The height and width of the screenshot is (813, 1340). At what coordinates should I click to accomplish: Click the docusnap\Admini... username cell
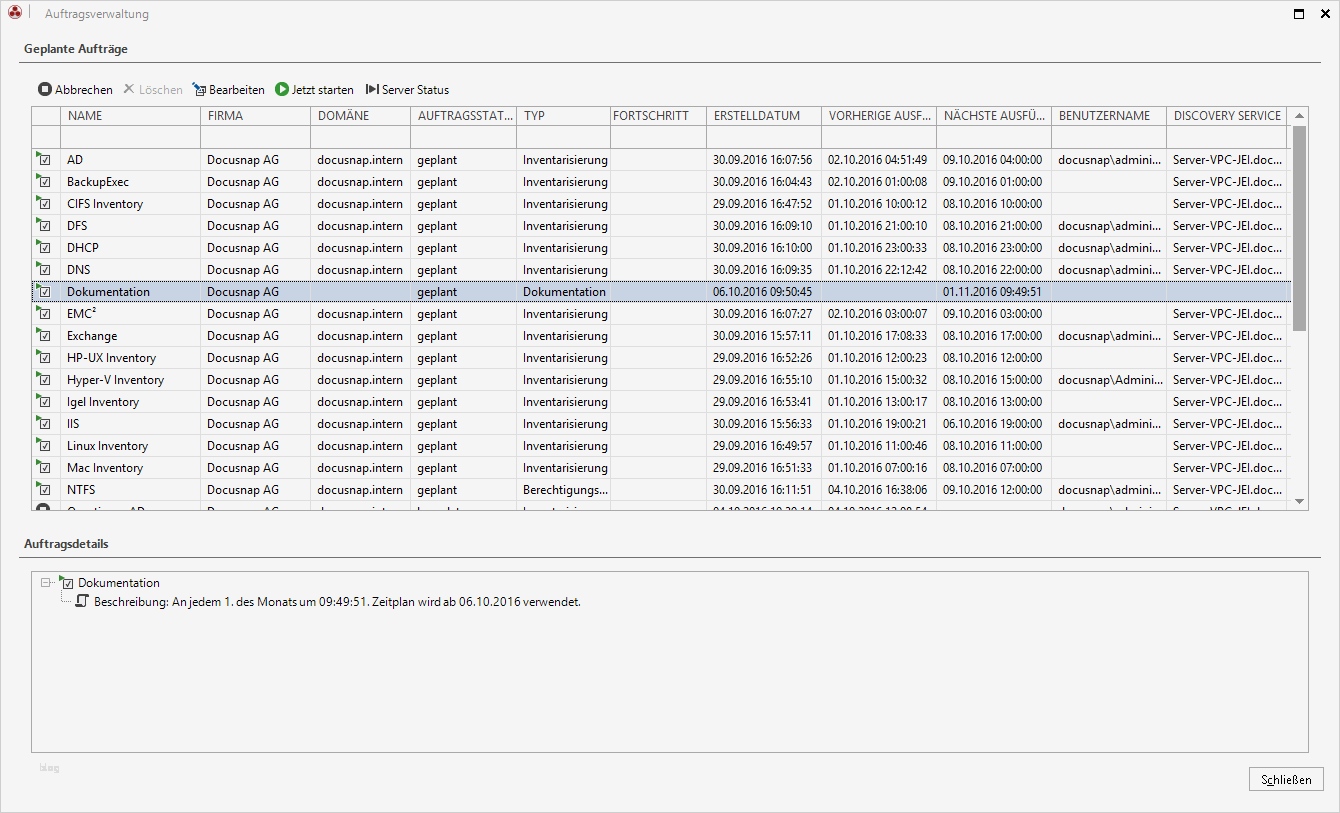pyautogui.click(x=1111, y=380)
